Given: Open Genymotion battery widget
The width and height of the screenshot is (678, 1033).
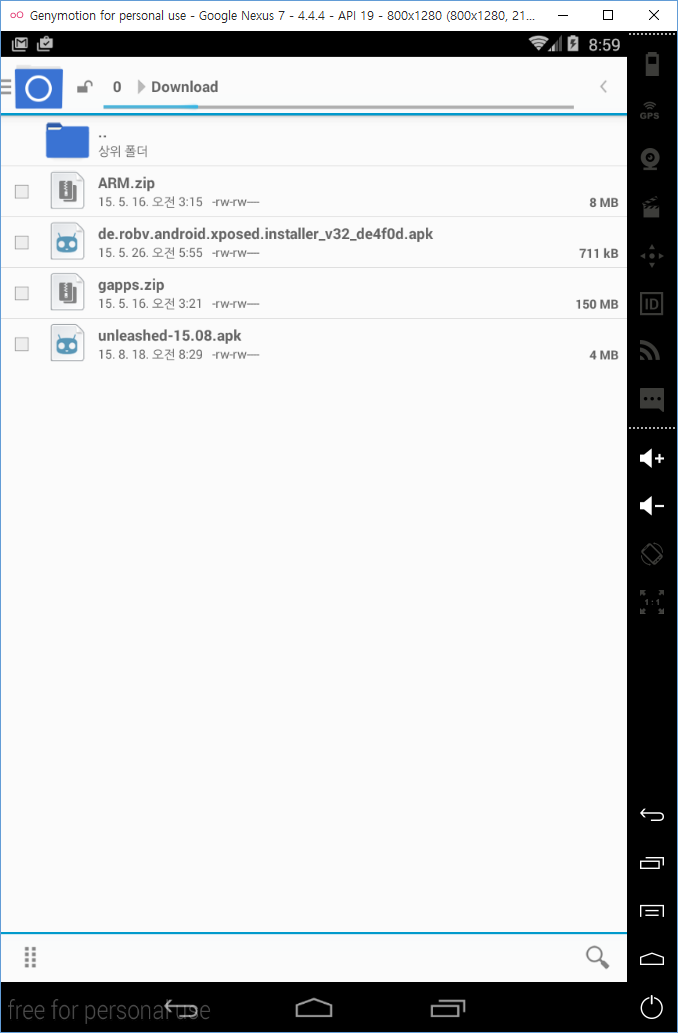Looking at the screenshot, I should 652,65.
